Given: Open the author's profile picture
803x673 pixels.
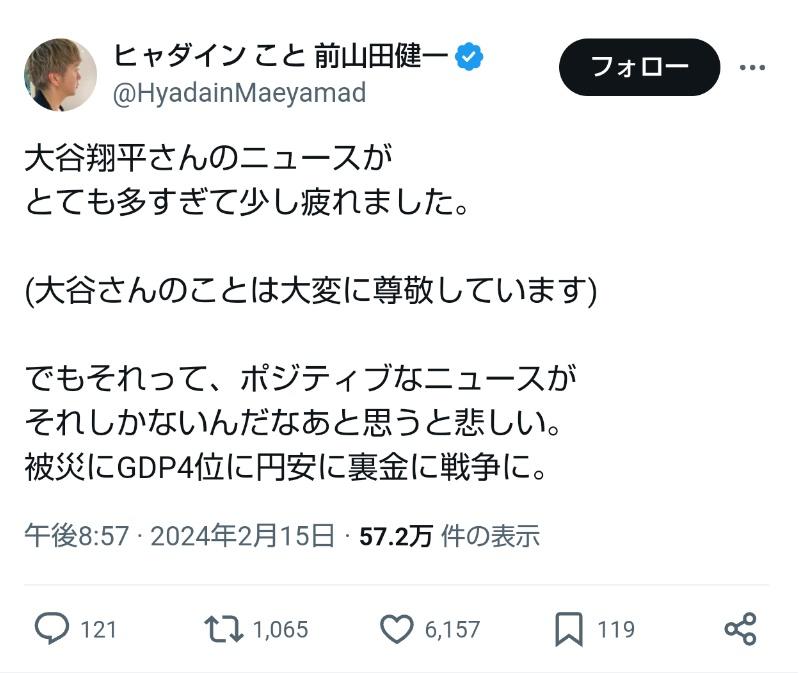Looking at the screenshot, I should [x=60, y=75].
